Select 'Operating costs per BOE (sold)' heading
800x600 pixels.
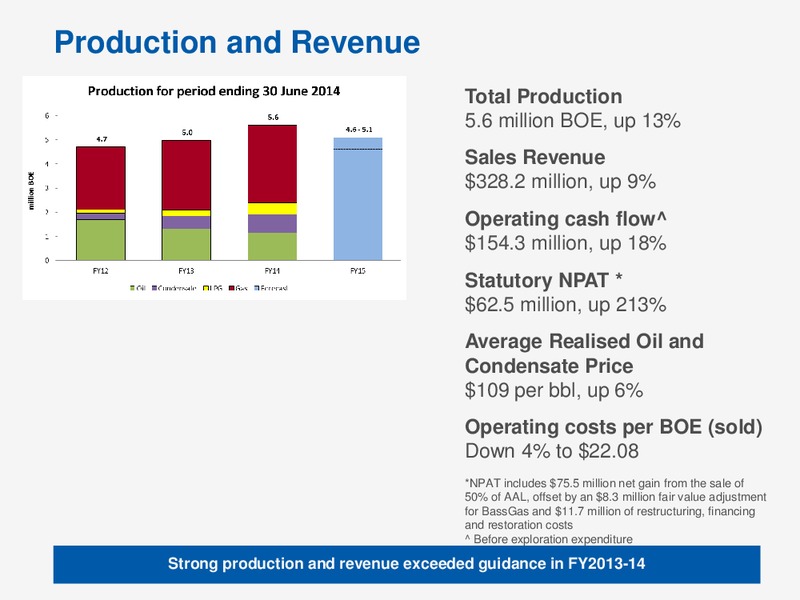[613, 427]
